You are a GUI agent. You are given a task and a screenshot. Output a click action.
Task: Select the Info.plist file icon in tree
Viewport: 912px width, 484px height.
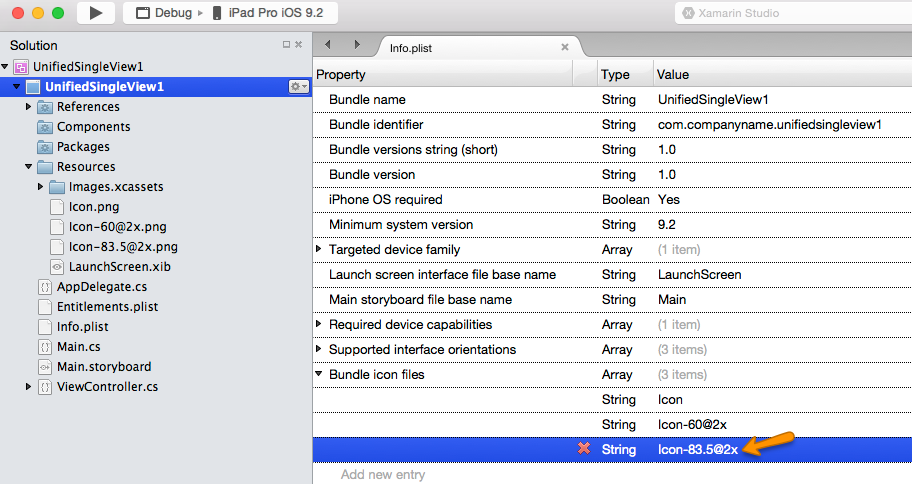(x=45, y=326)
